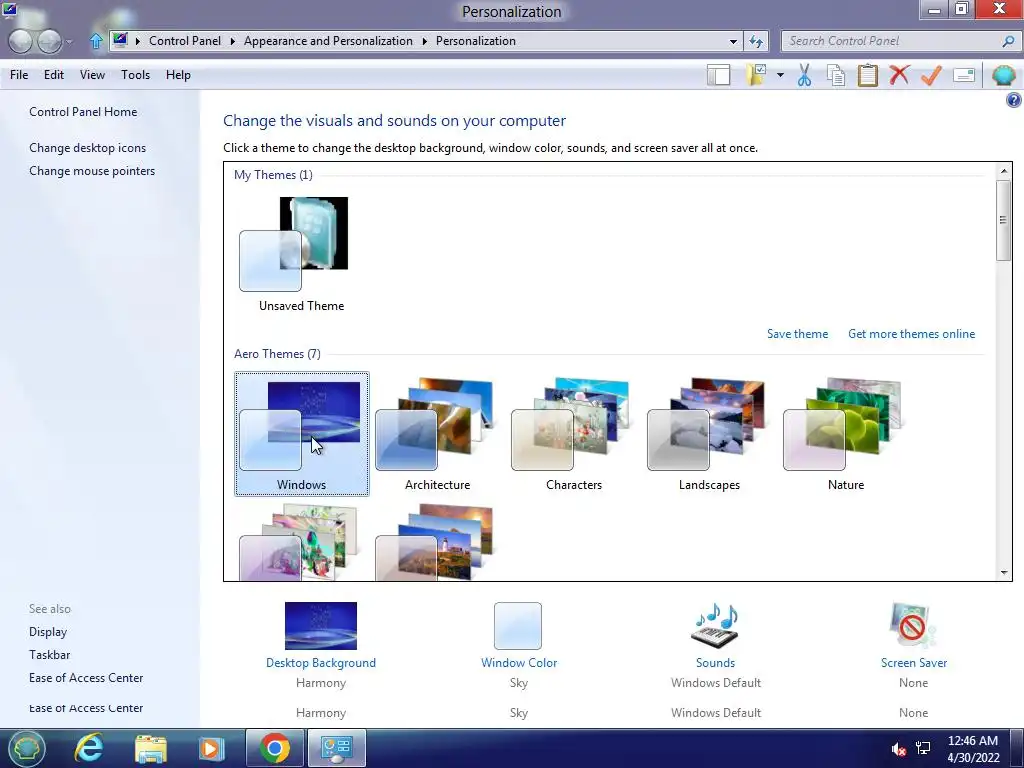Click the navigation pane layout toolbar icon
The image size is (1024, 768).
coord(718,75)
